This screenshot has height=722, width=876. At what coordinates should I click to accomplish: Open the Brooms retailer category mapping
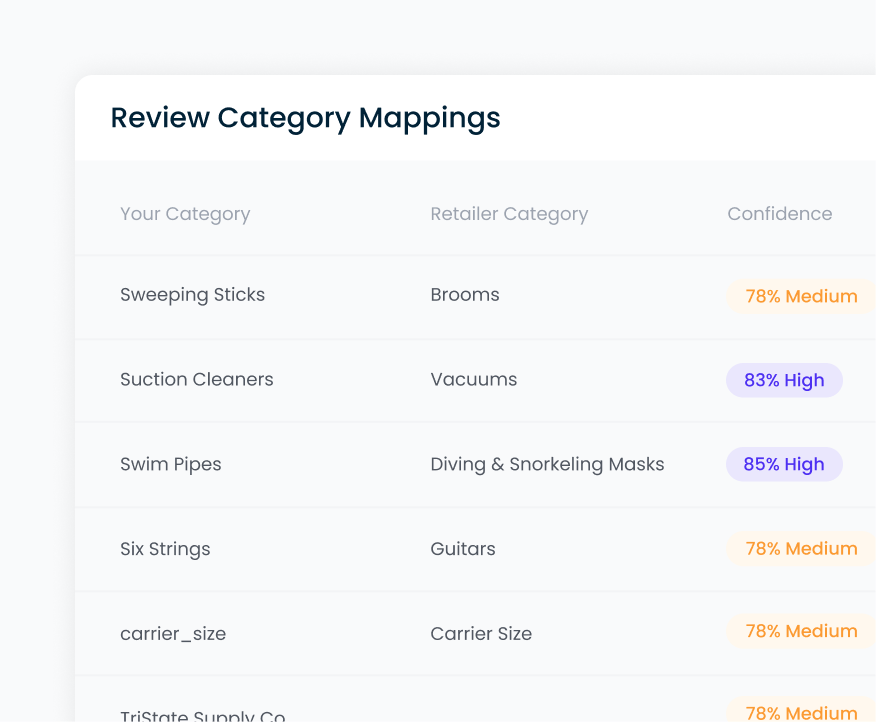pyautogui.click(x=465, y=295)
